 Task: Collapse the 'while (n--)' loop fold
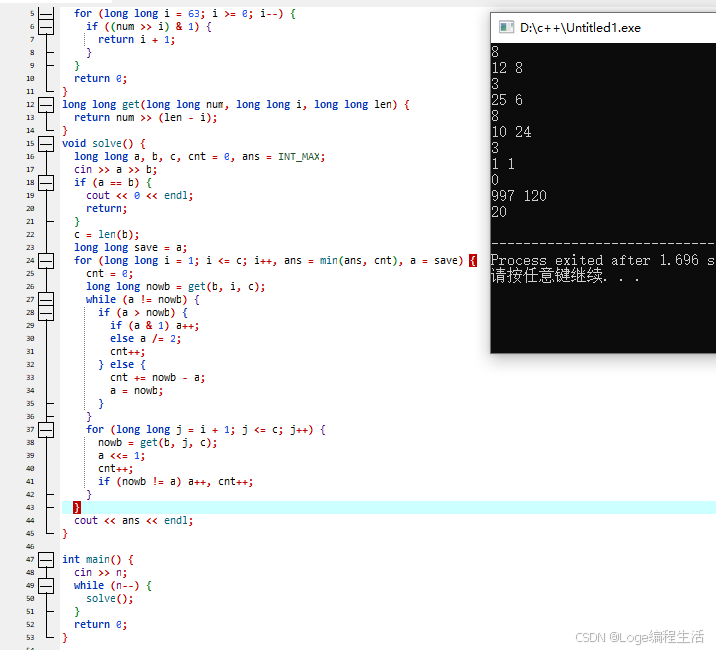(46, 586)
